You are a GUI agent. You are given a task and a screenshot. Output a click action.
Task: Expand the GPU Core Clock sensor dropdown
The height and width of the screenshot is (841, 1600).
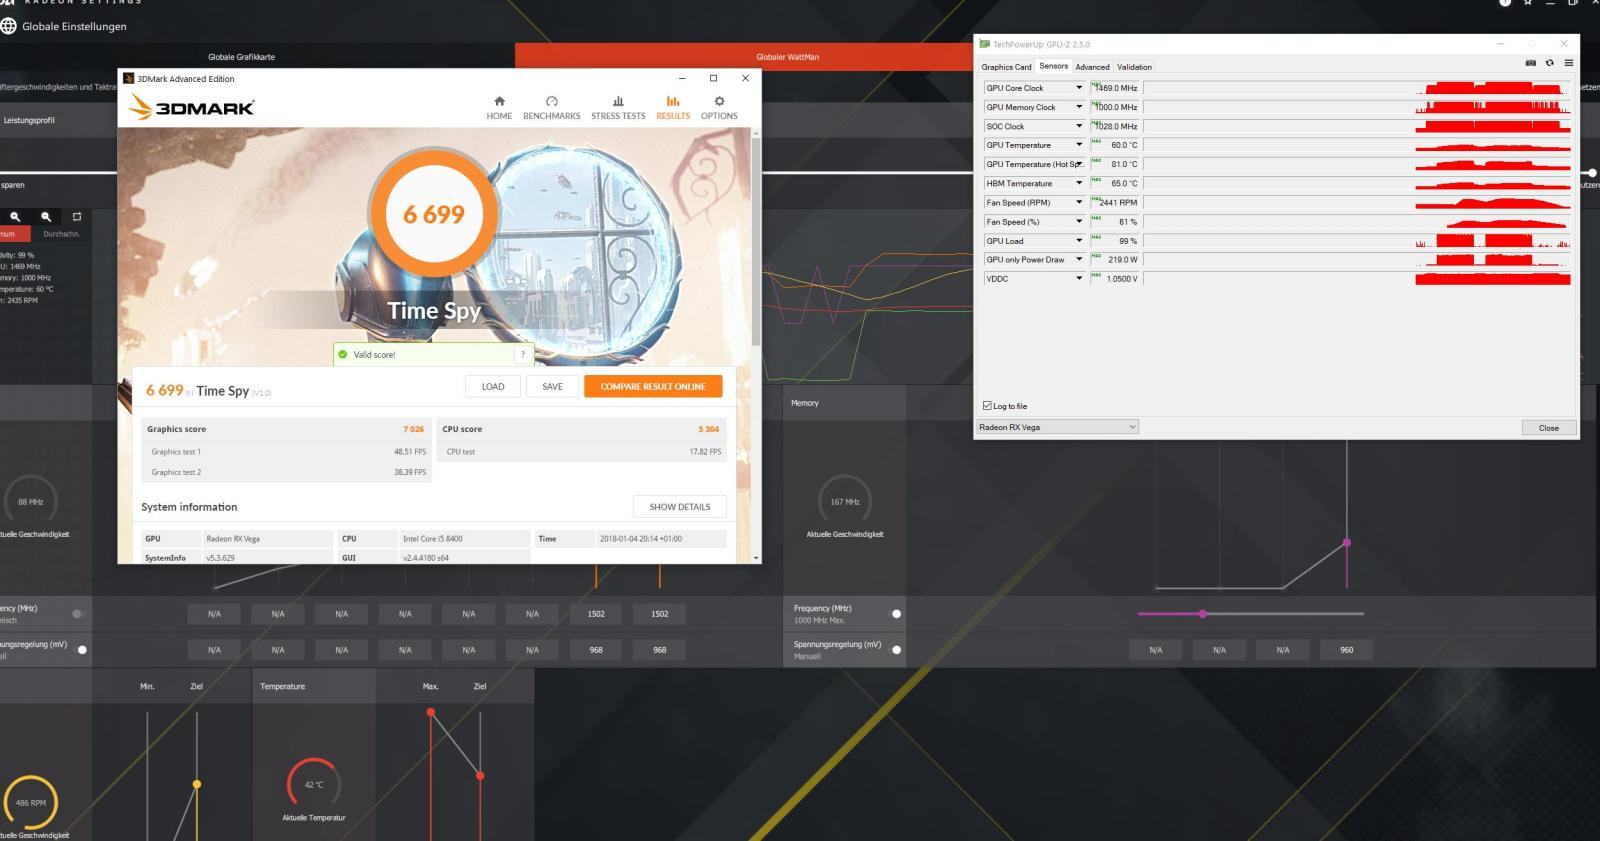1079,88
